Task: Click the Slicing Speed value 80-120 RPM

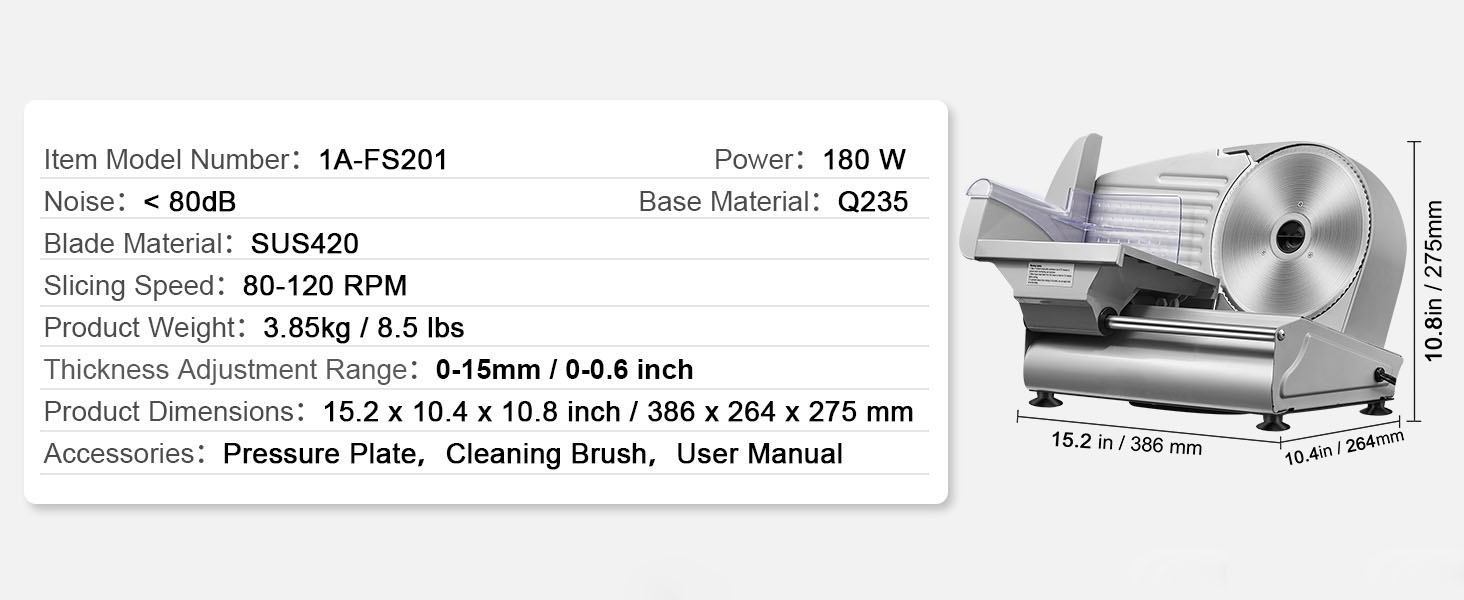Action: [x=325, y=286]
